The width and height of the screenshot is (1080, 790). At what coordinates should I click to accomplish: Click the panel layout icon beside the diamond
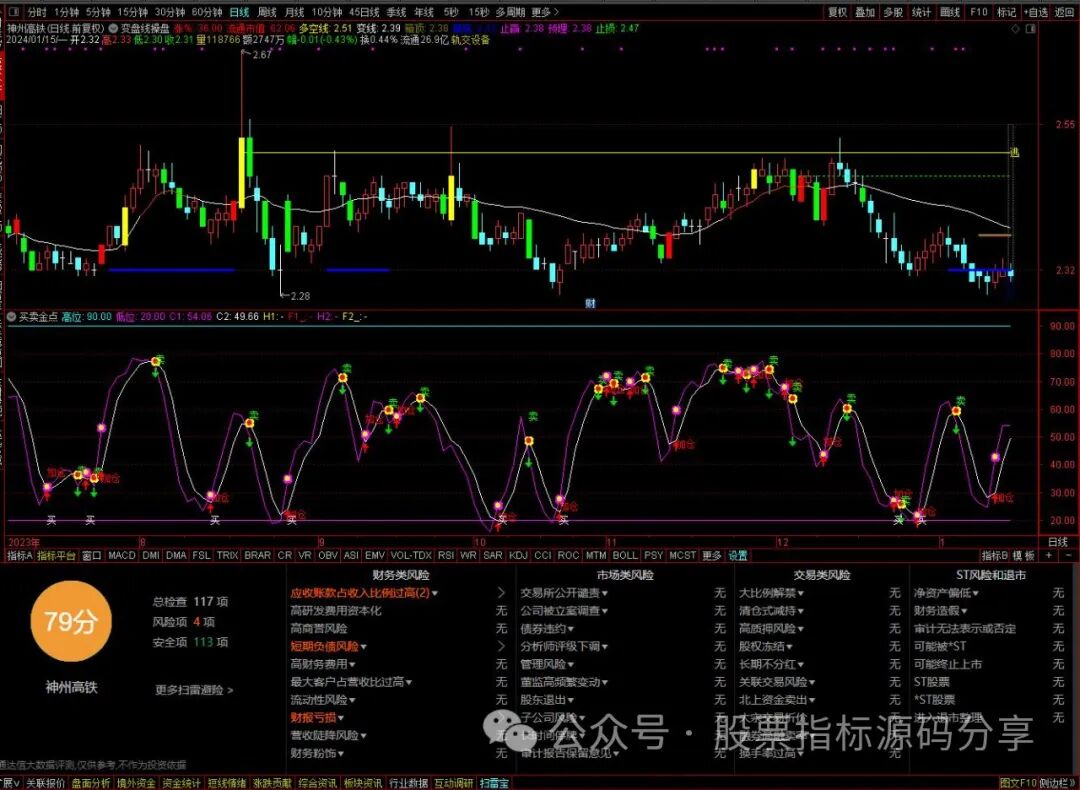[1030, 29]
